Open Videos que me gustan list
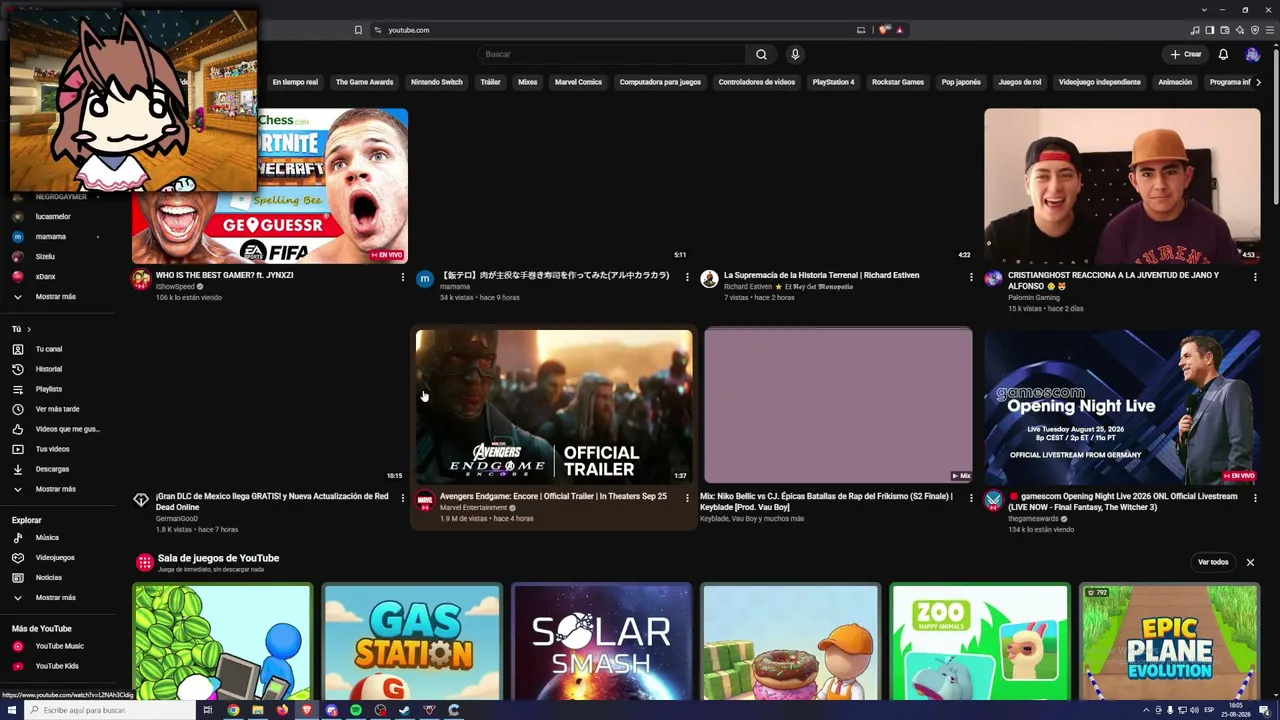Image resolution: width=1280 pixels, height=720 pixels. tap(67, 429)
